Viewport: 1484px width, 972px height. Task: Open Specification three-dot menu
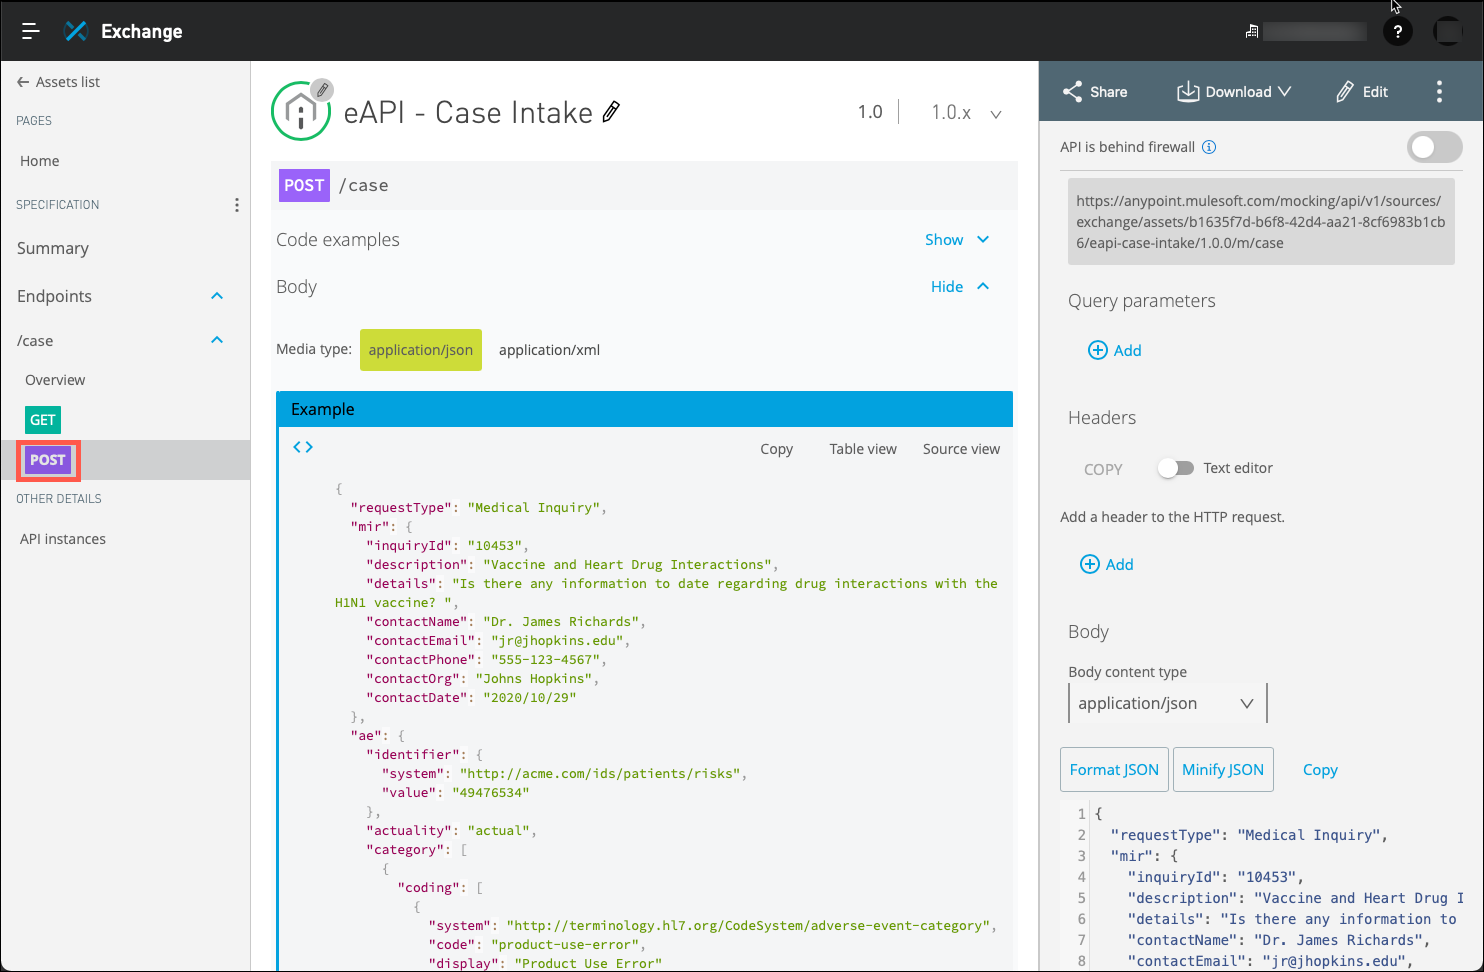[237, 205]
